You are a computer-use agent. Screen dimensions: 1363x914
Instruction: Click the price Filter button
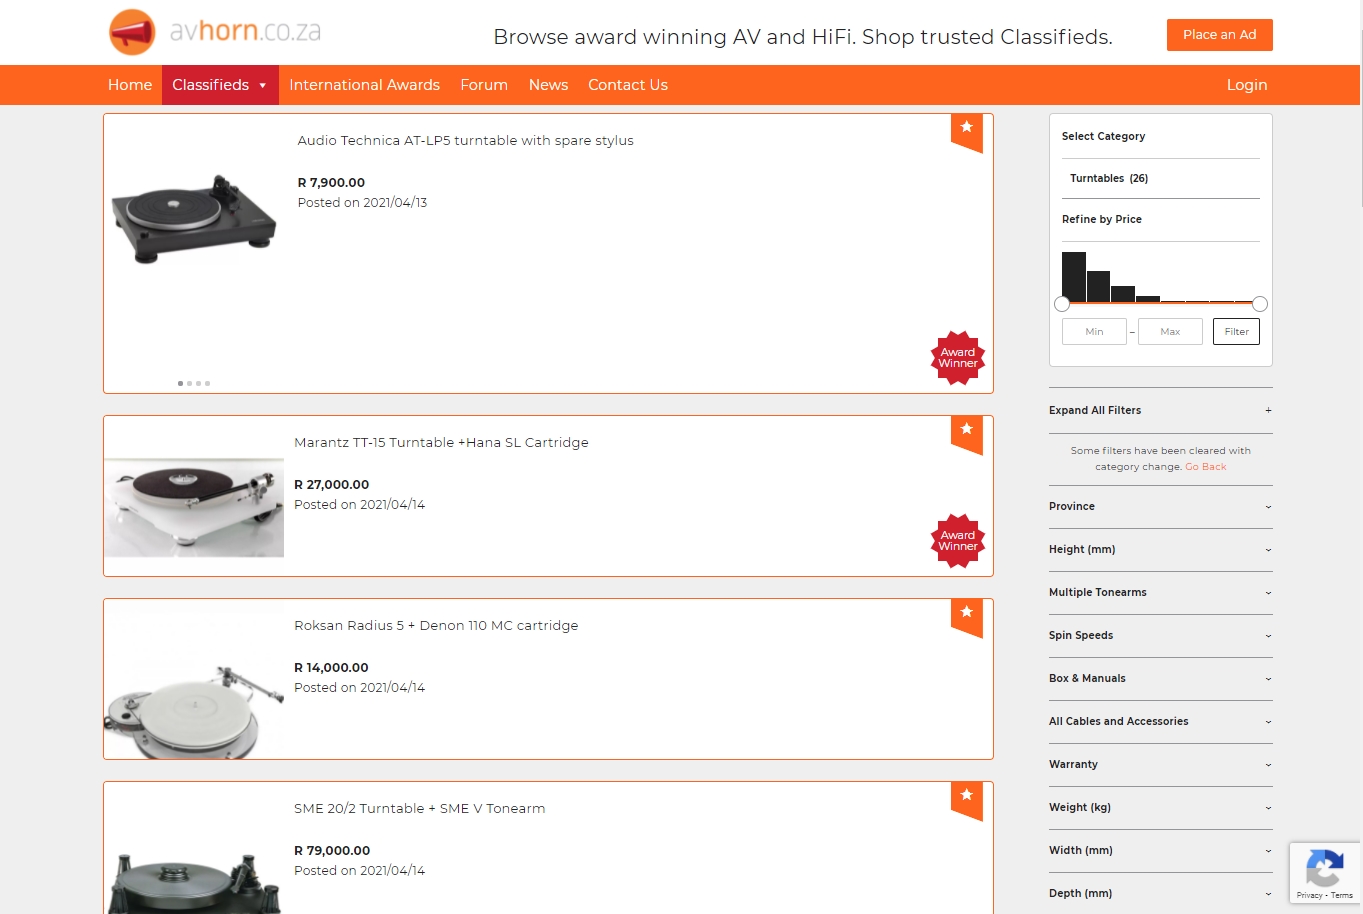coord(1236,331)
